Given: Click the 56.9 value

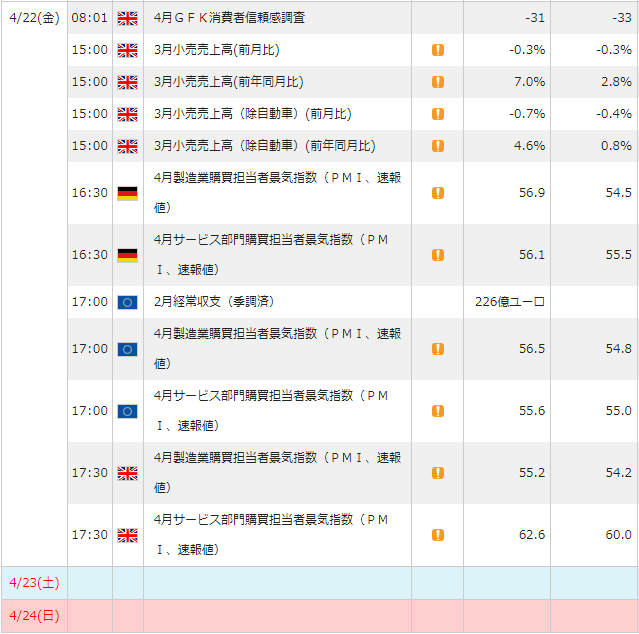Looking at the screenshot, I should (532, 193).
